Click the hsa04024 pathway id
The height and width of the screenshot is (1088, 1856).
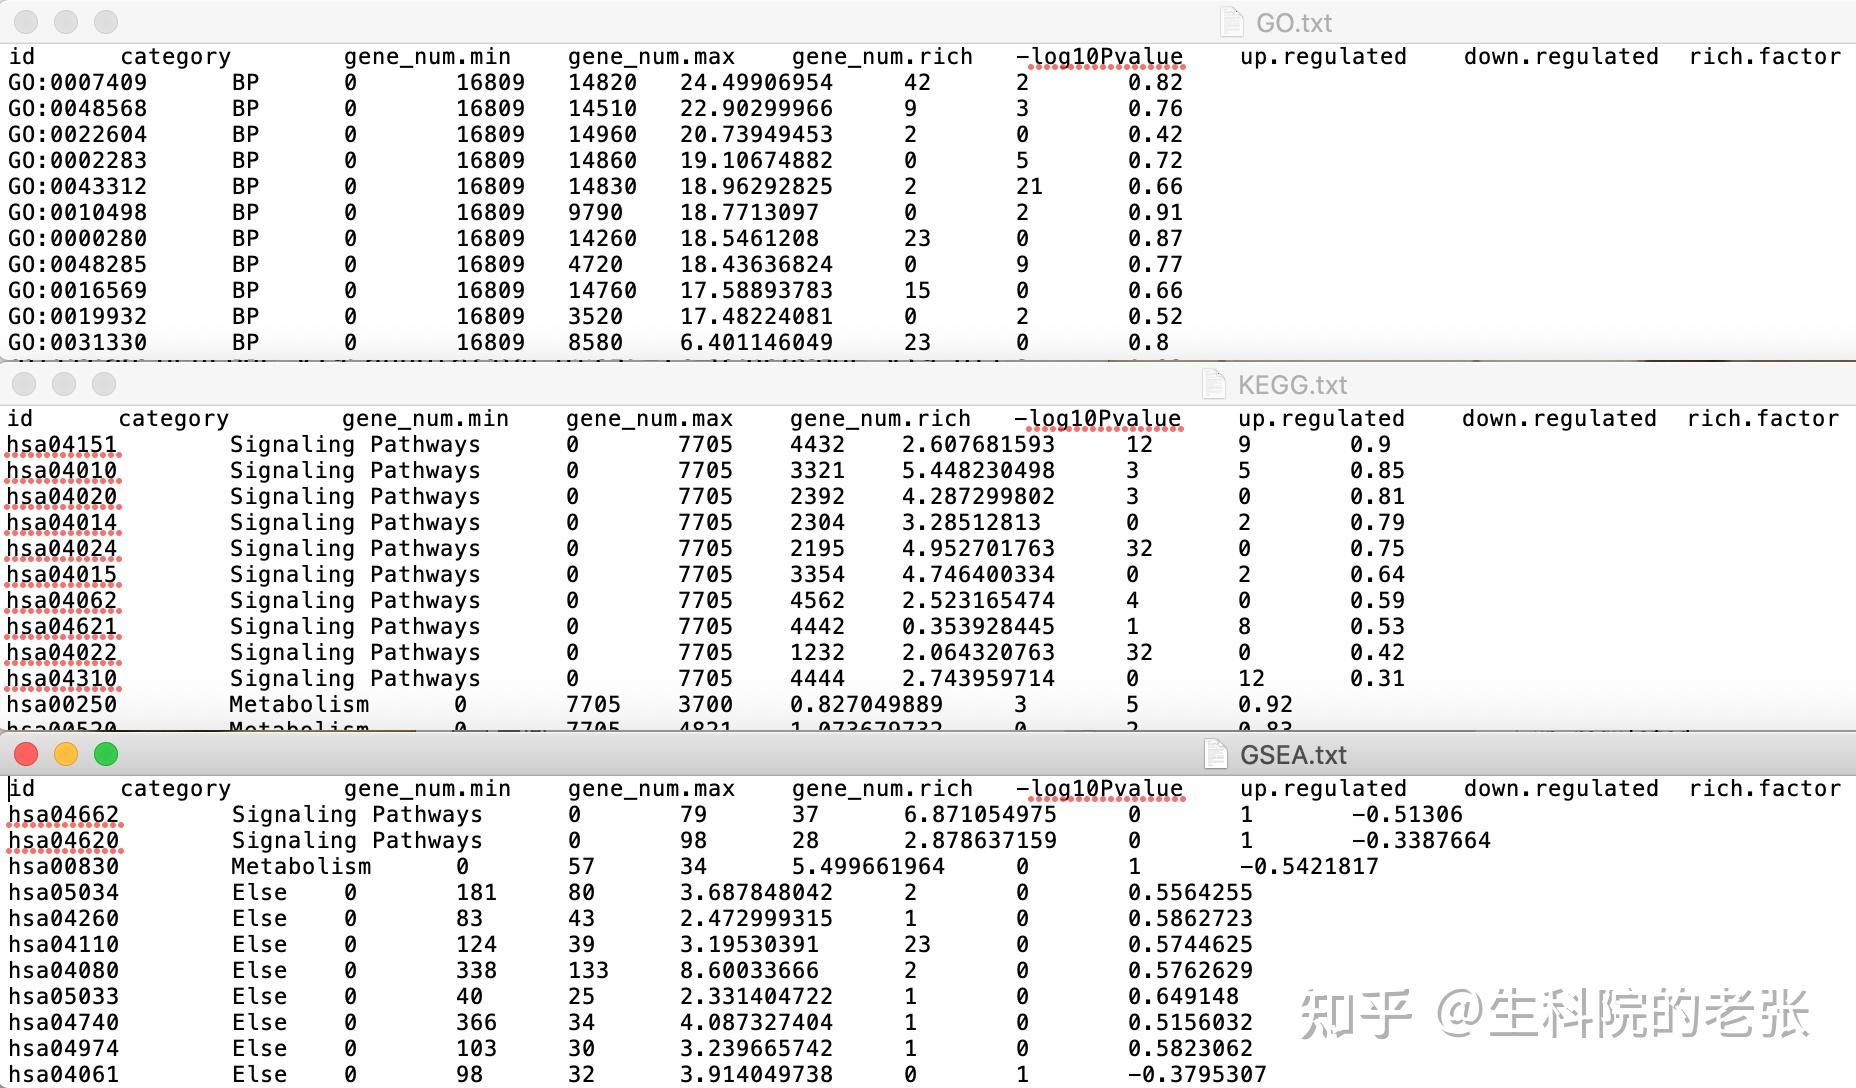pyautogui.click(x=62, y=548)
